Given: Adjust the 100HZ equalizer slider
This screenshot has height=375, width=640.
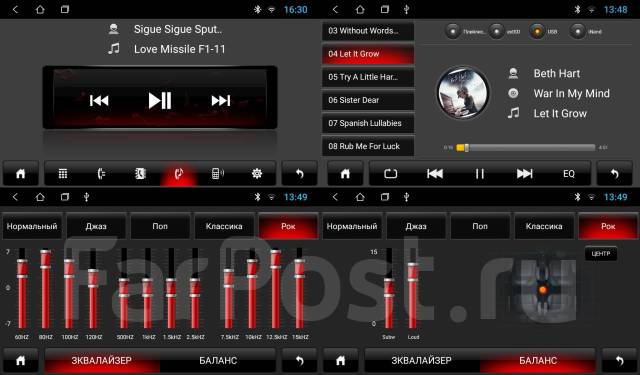Looking at the screenshot, I should [x=69, y=288].
